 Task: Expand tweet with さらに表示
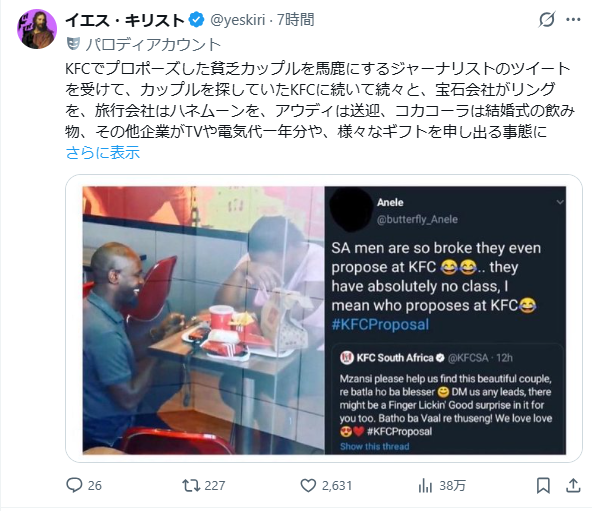click(103, 153)
